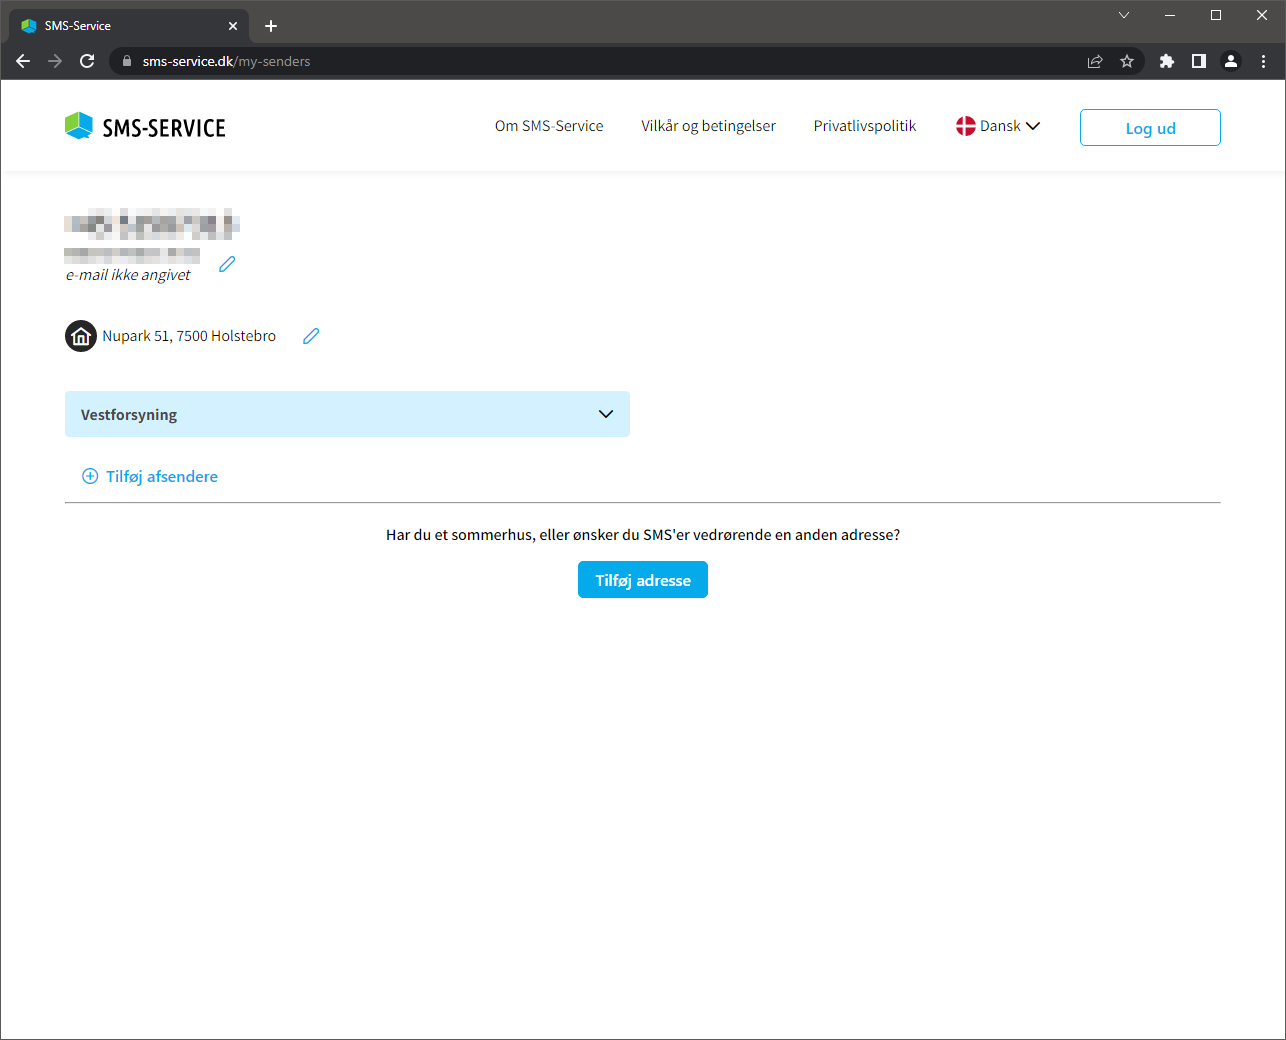Open the Chrome three-dot menu
The image size is (1286, 1040).
point(1263,61)
